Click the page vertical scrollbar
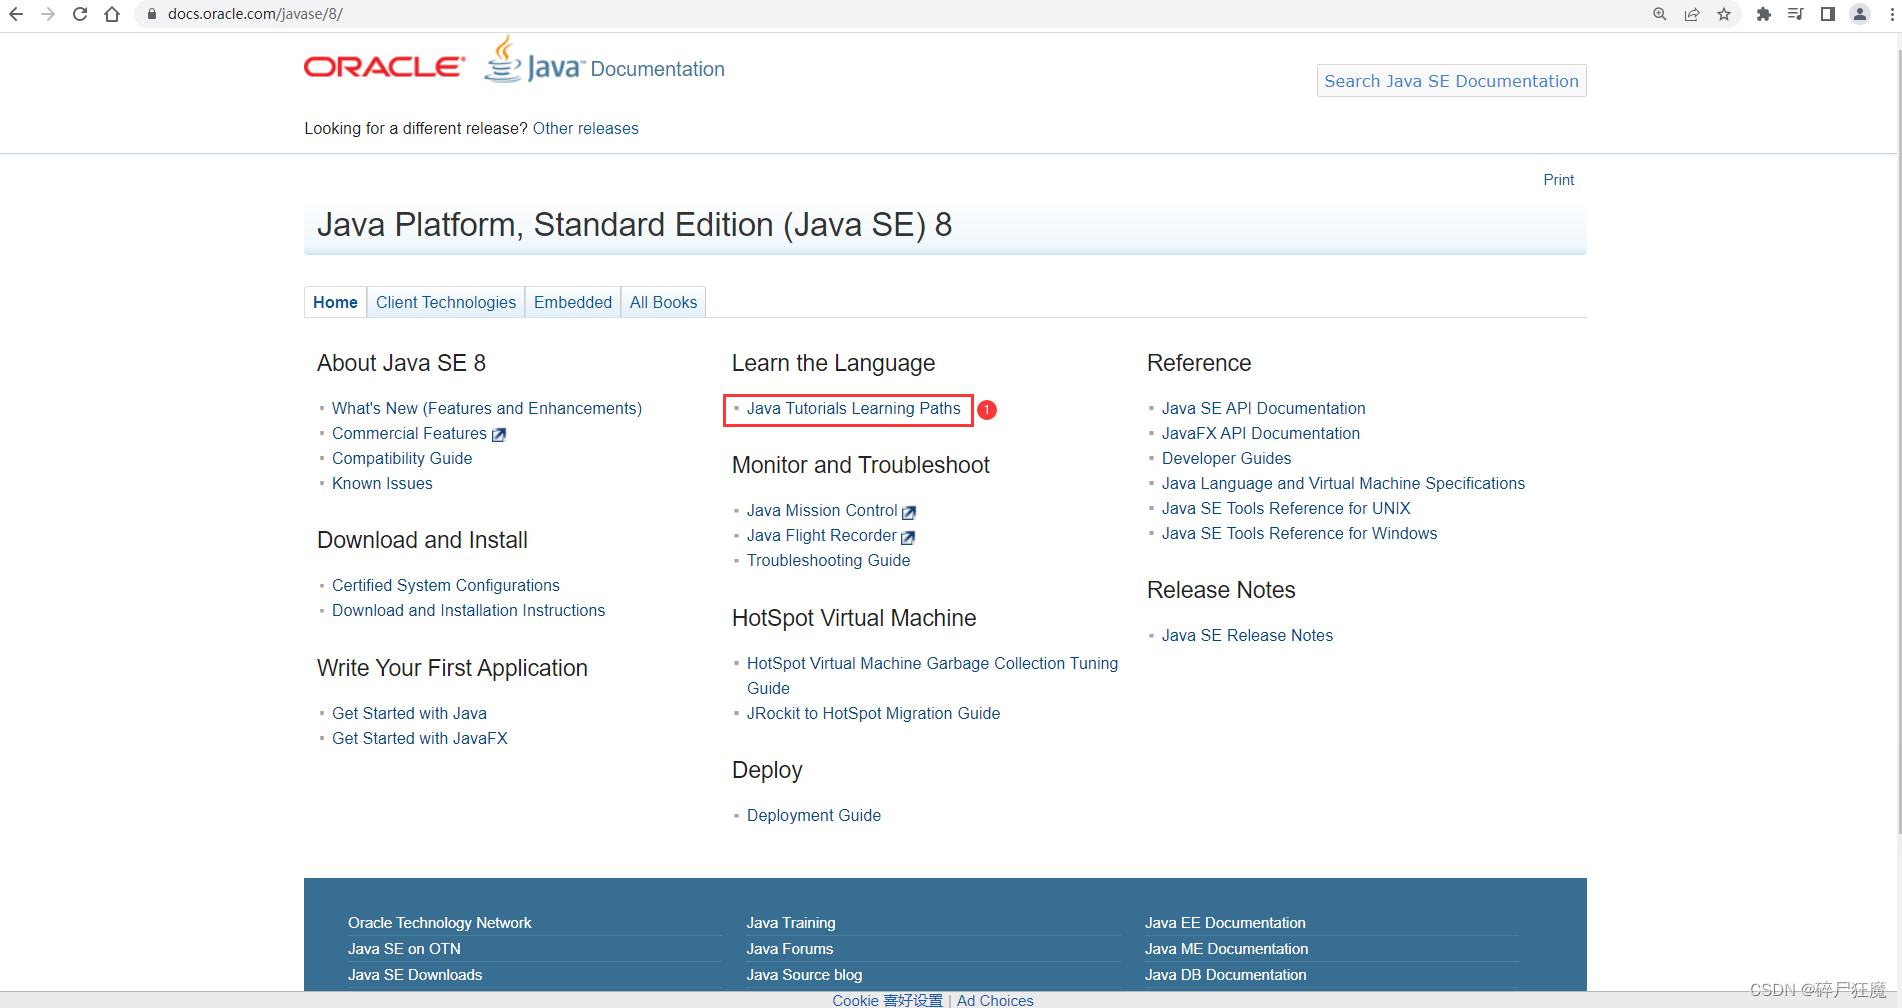 [1897, 440]
